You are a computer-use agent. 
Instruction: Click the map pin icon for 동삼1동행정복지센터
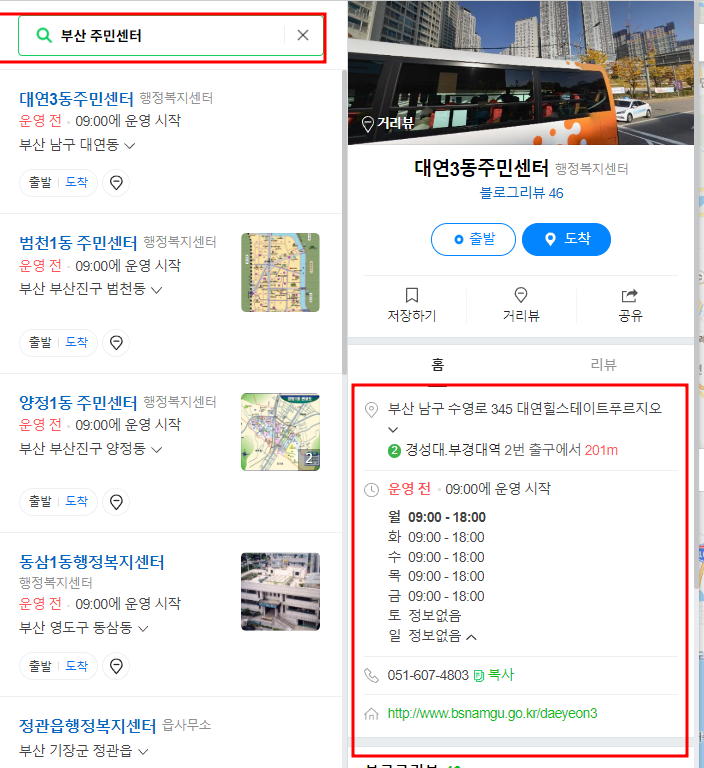click(x=116, y=667)
